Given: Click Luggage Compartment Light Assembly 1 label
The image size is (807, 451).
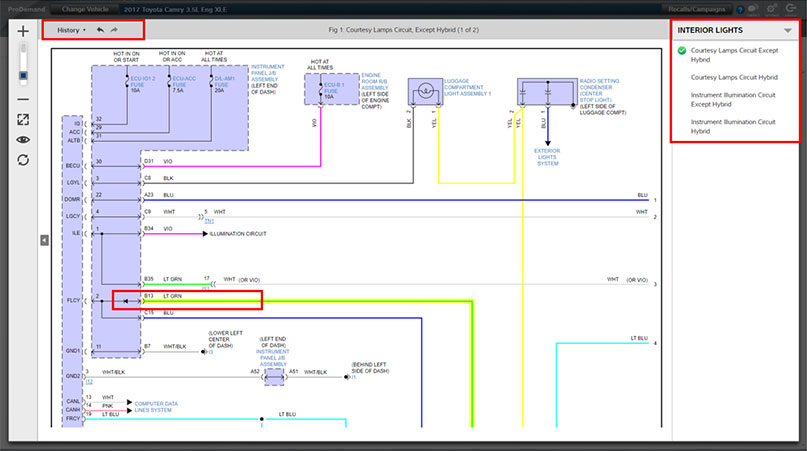Looking at the screenshot, I should pos(467,88).
